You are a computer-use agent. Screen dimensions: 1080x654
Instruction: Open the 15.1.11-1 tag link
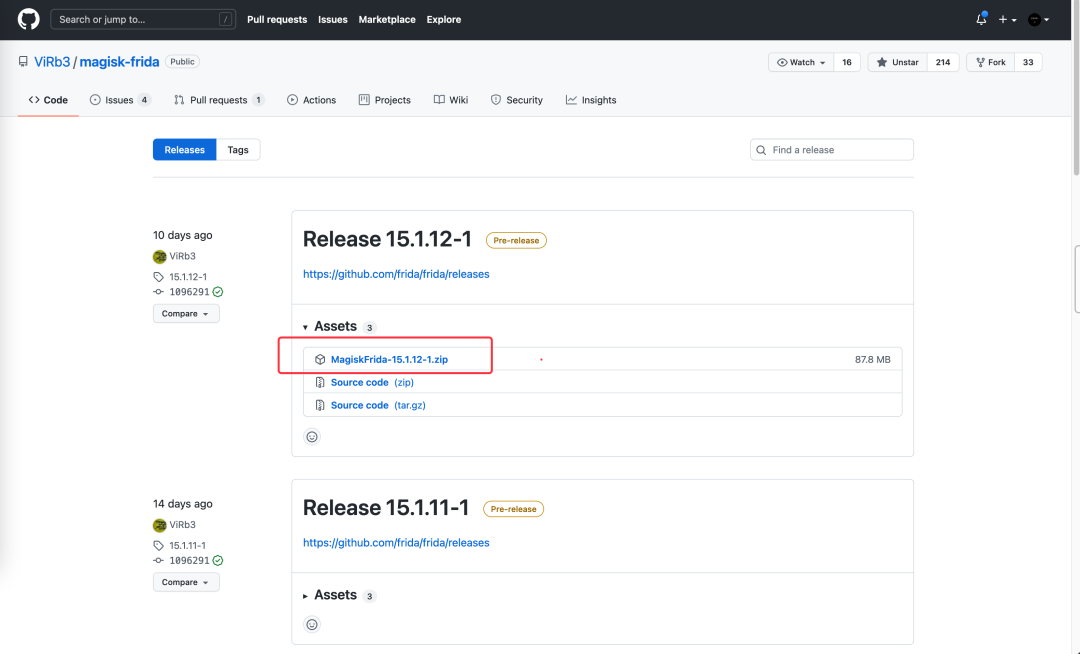(187, 545)
